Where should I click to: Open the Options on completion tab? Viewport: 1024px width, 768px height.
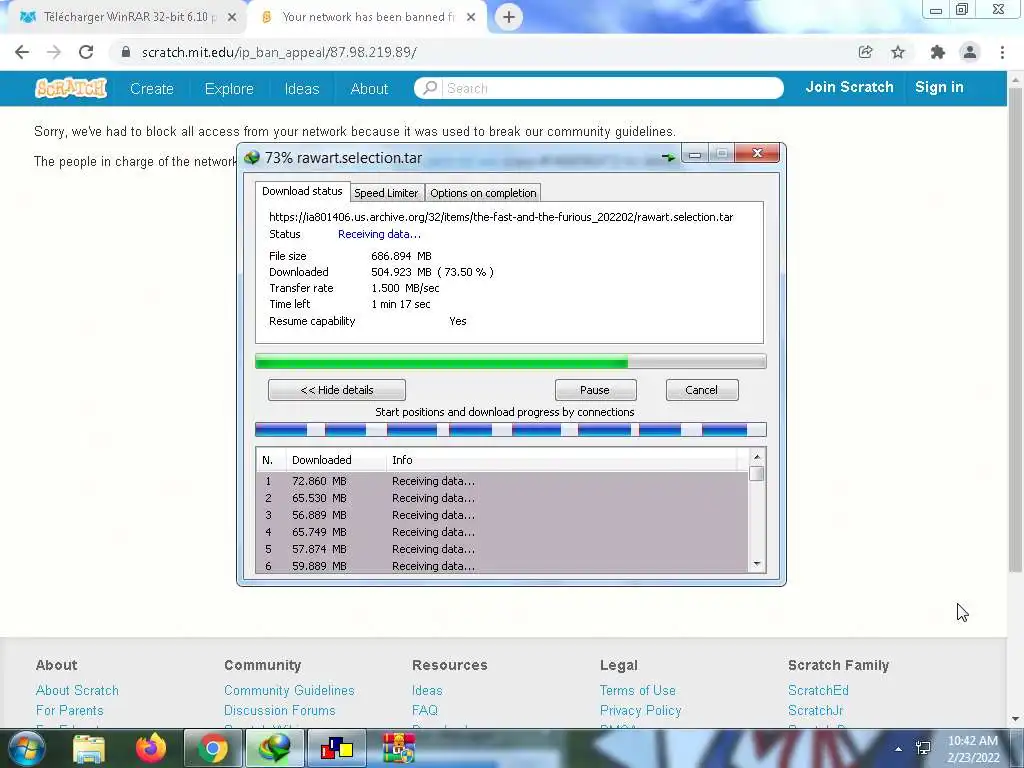click(483, 193)
